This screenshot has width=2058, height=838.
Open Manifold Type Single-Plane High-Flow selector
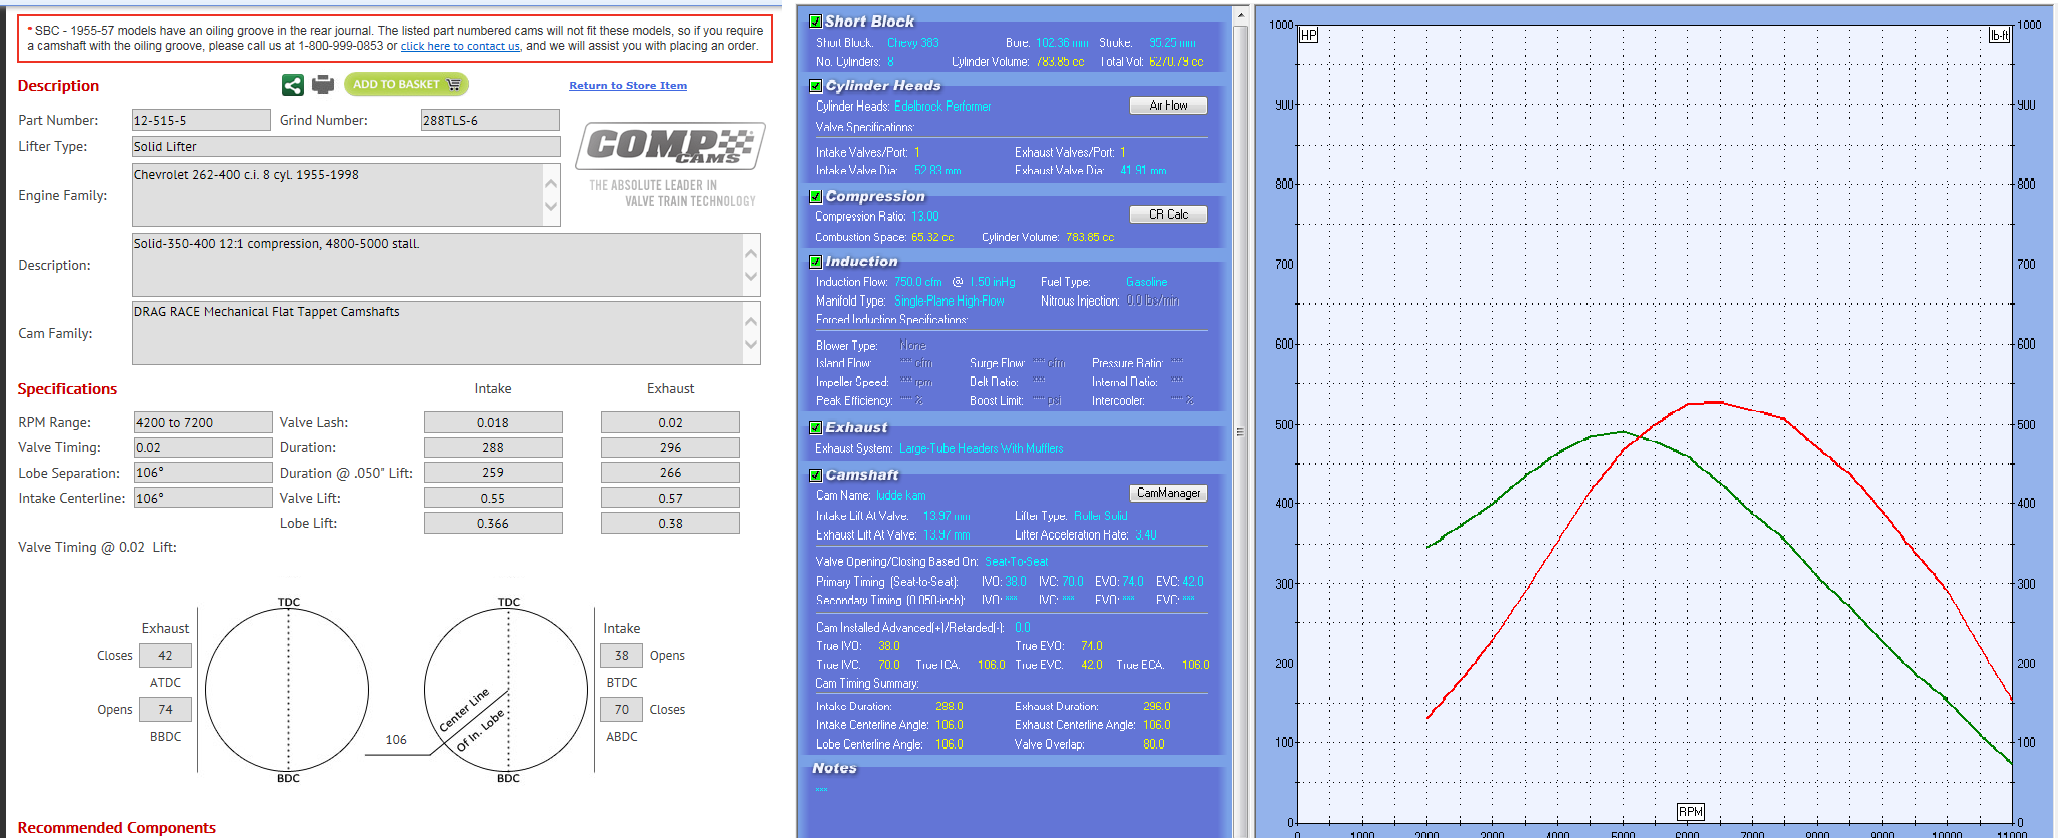coord(949,301)
